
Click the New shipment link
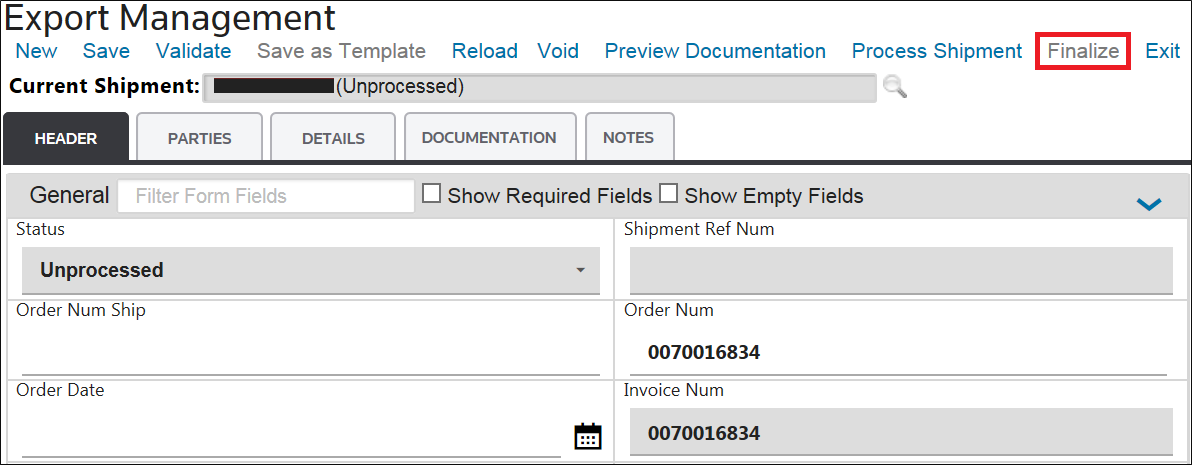tap(37, 51)
